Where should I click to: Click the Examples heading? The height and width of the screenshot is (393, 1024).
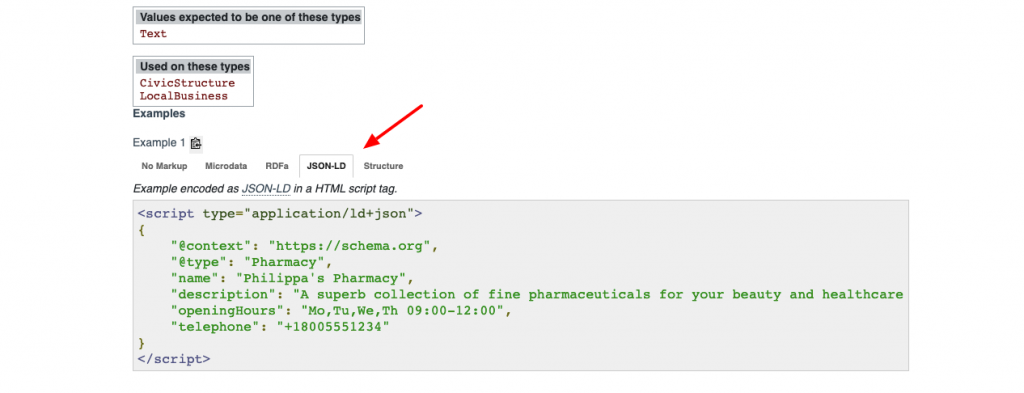pos(159,114)
